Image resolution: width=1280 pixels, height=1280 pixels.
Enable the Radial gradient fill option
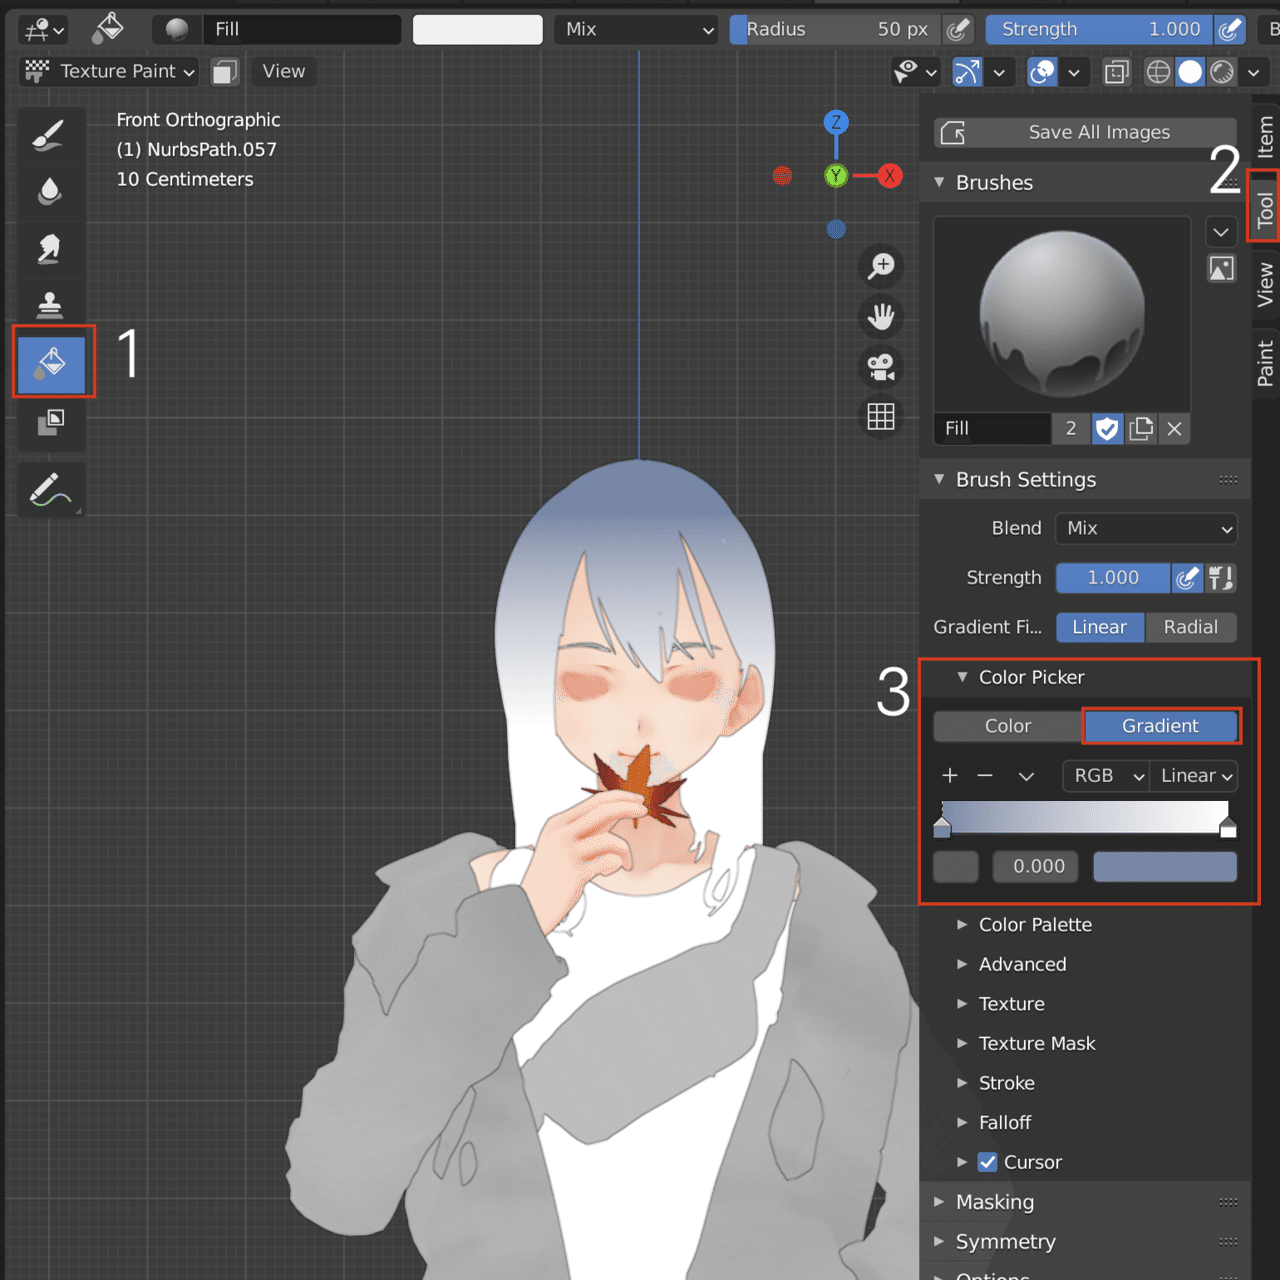[x=1191, y=627]
